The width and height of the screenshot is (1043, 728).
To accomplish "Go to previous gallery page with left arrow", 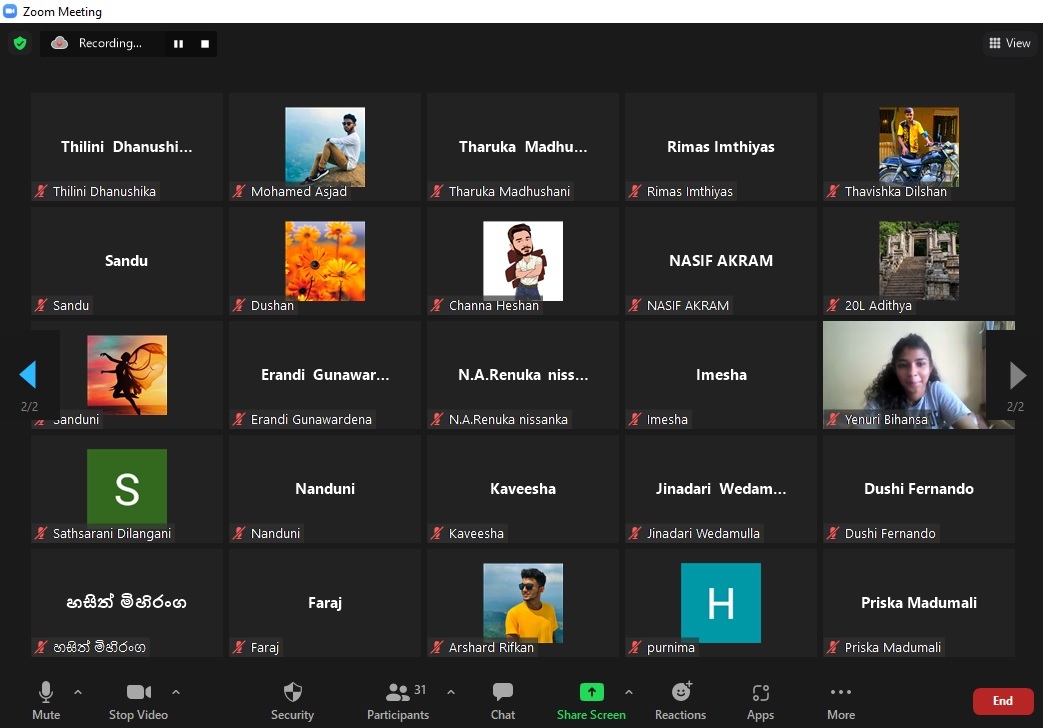I will tap(28, 375).
